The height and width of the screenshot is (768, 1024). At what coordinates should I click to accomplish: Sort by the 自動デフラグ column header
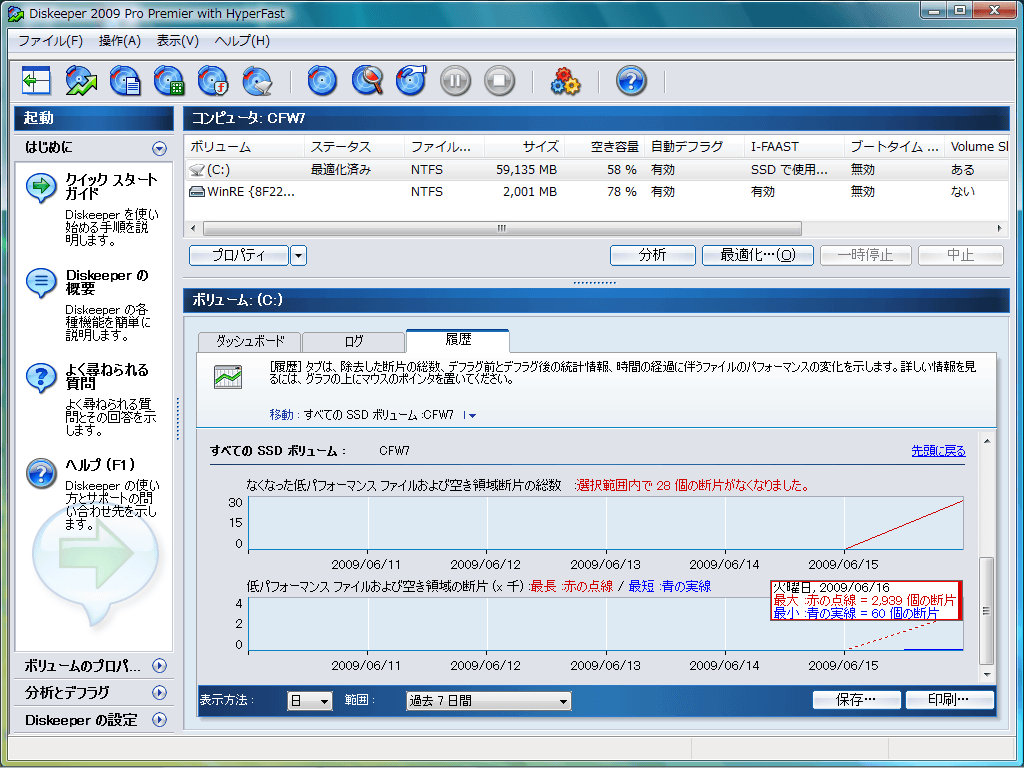[x=695, y=147]
